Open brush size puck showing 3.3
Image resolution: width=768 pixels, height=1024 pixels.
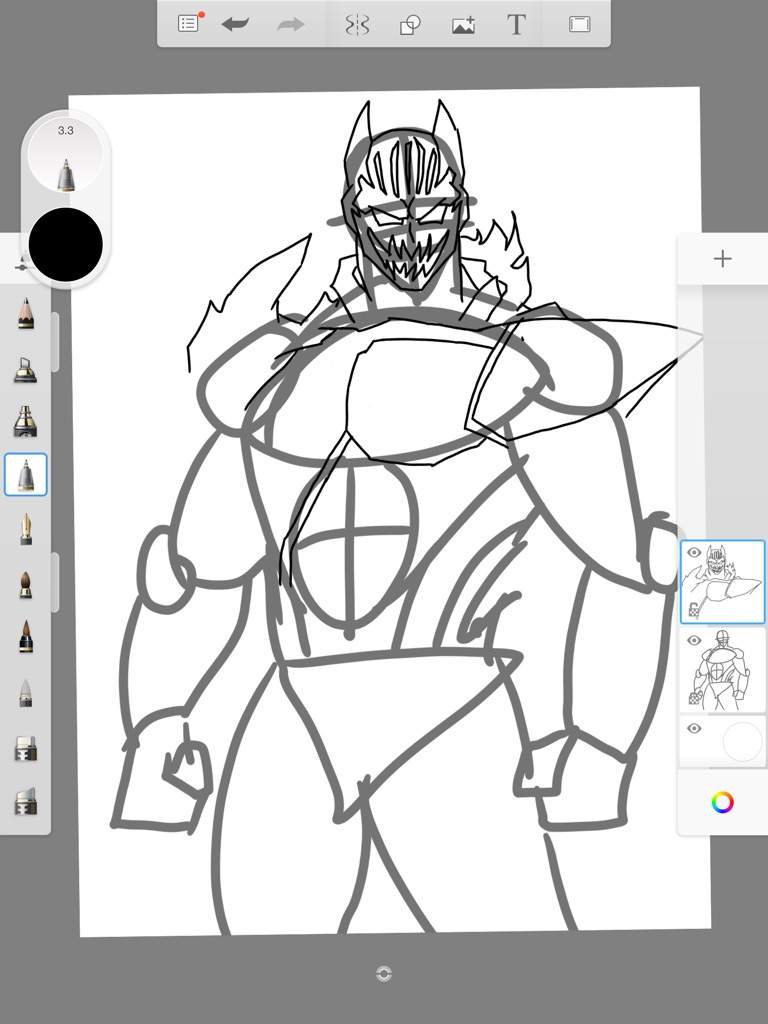pyautogui.click(x=65, y=157)
